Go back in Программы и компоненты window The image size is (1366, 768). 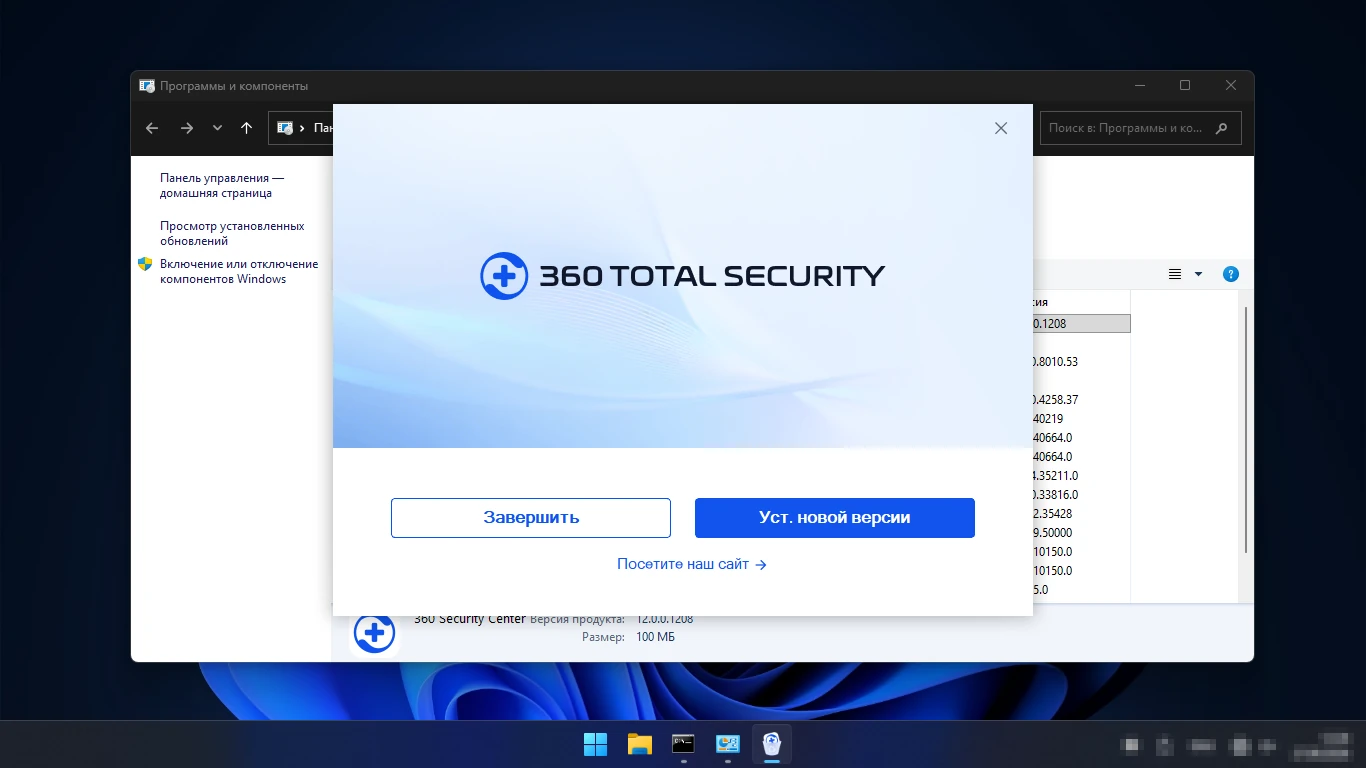pyautogui.click(x=152, y=128)
